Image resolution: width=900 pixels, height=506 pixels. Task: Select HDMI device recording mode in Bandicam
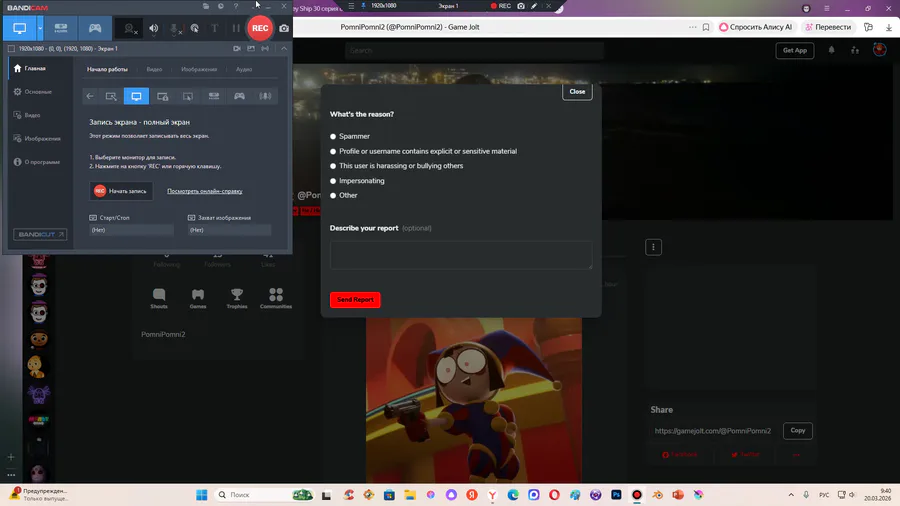click(61, 28)
